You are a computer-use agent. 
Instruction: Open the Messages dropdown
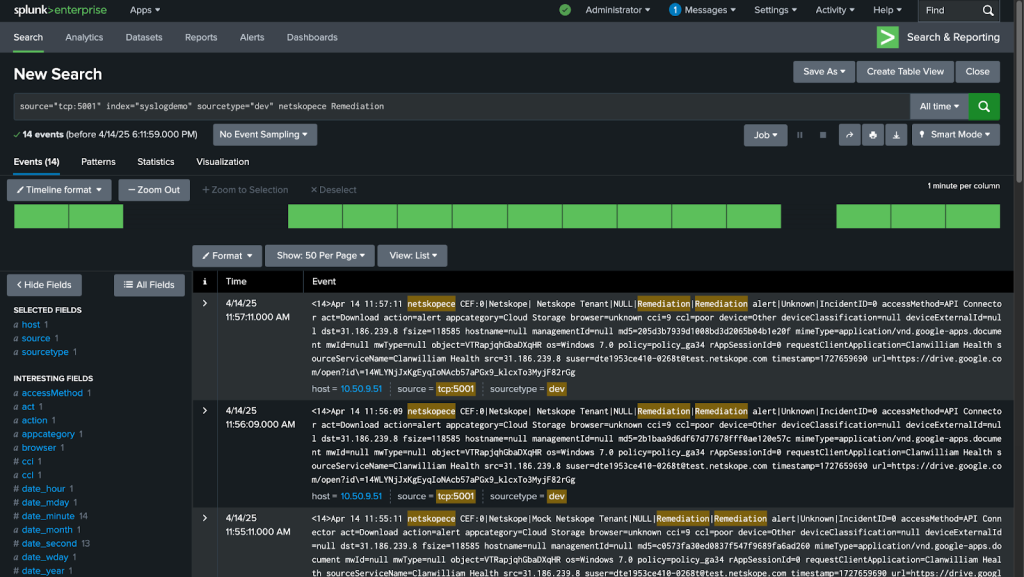[x=710, y=10]
